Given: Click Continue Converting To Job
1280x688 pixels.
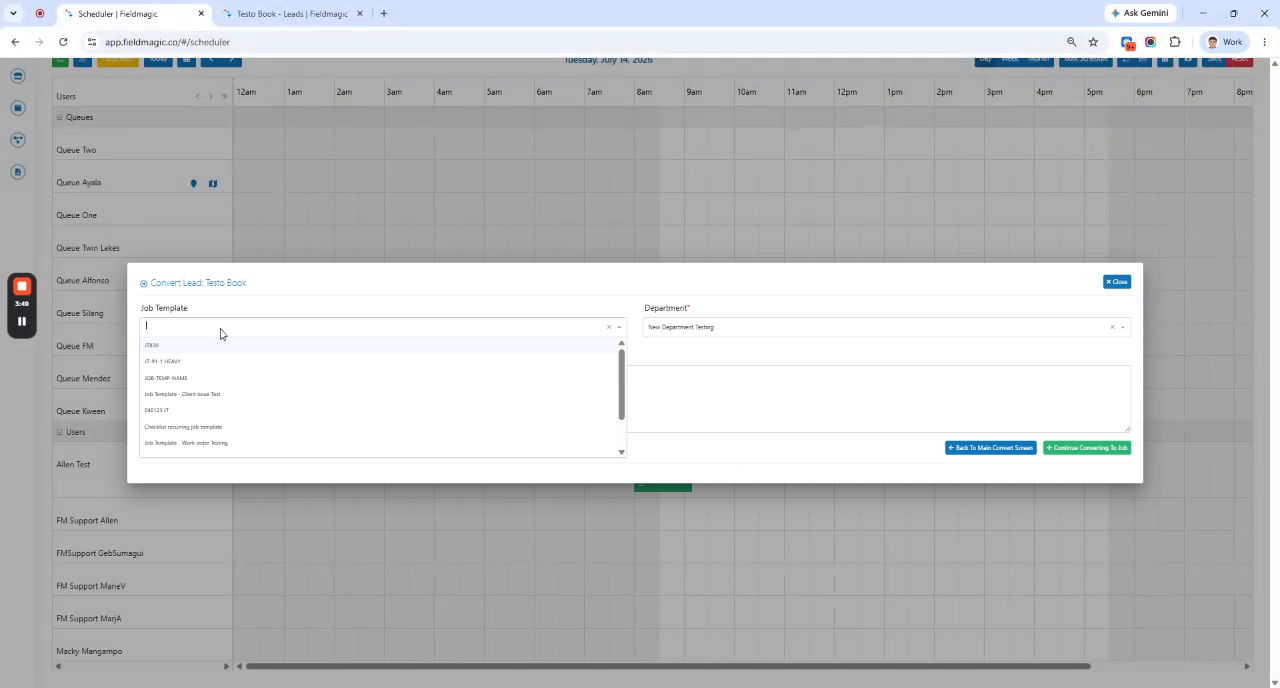Looking at the screenshot, I should 1087,448.
